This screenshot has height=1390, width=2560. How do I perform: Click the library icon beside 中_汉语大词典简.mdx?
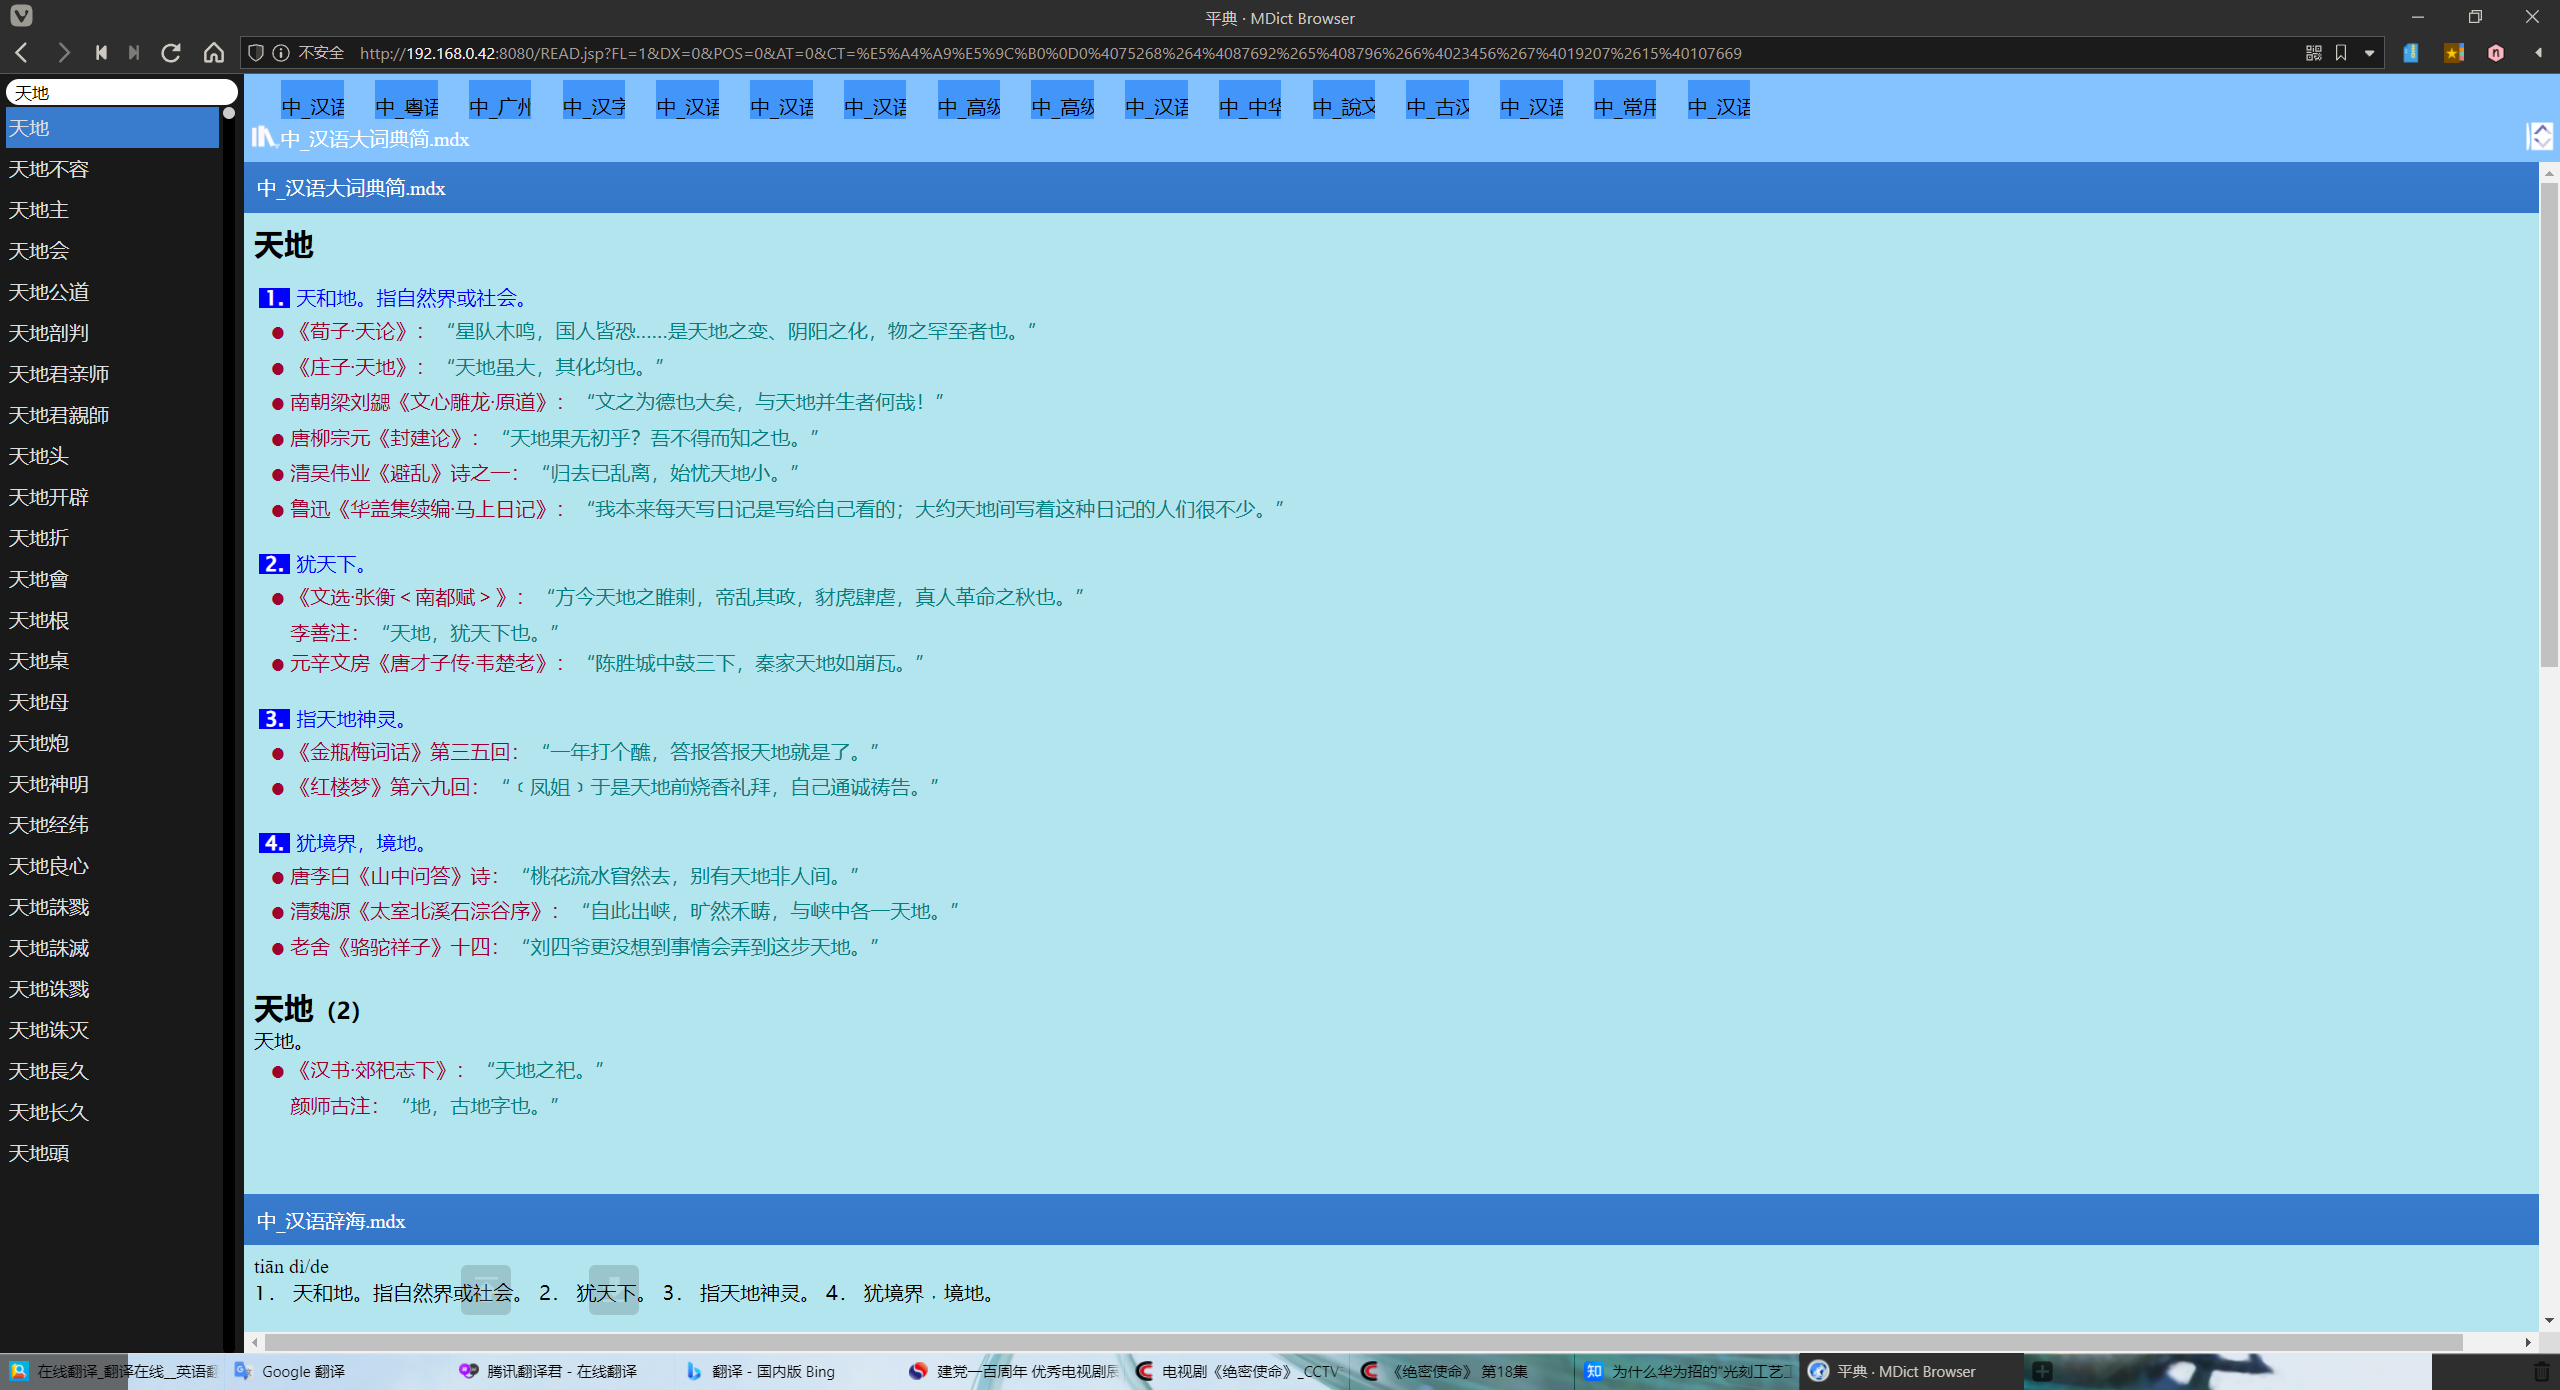(263, 137)
